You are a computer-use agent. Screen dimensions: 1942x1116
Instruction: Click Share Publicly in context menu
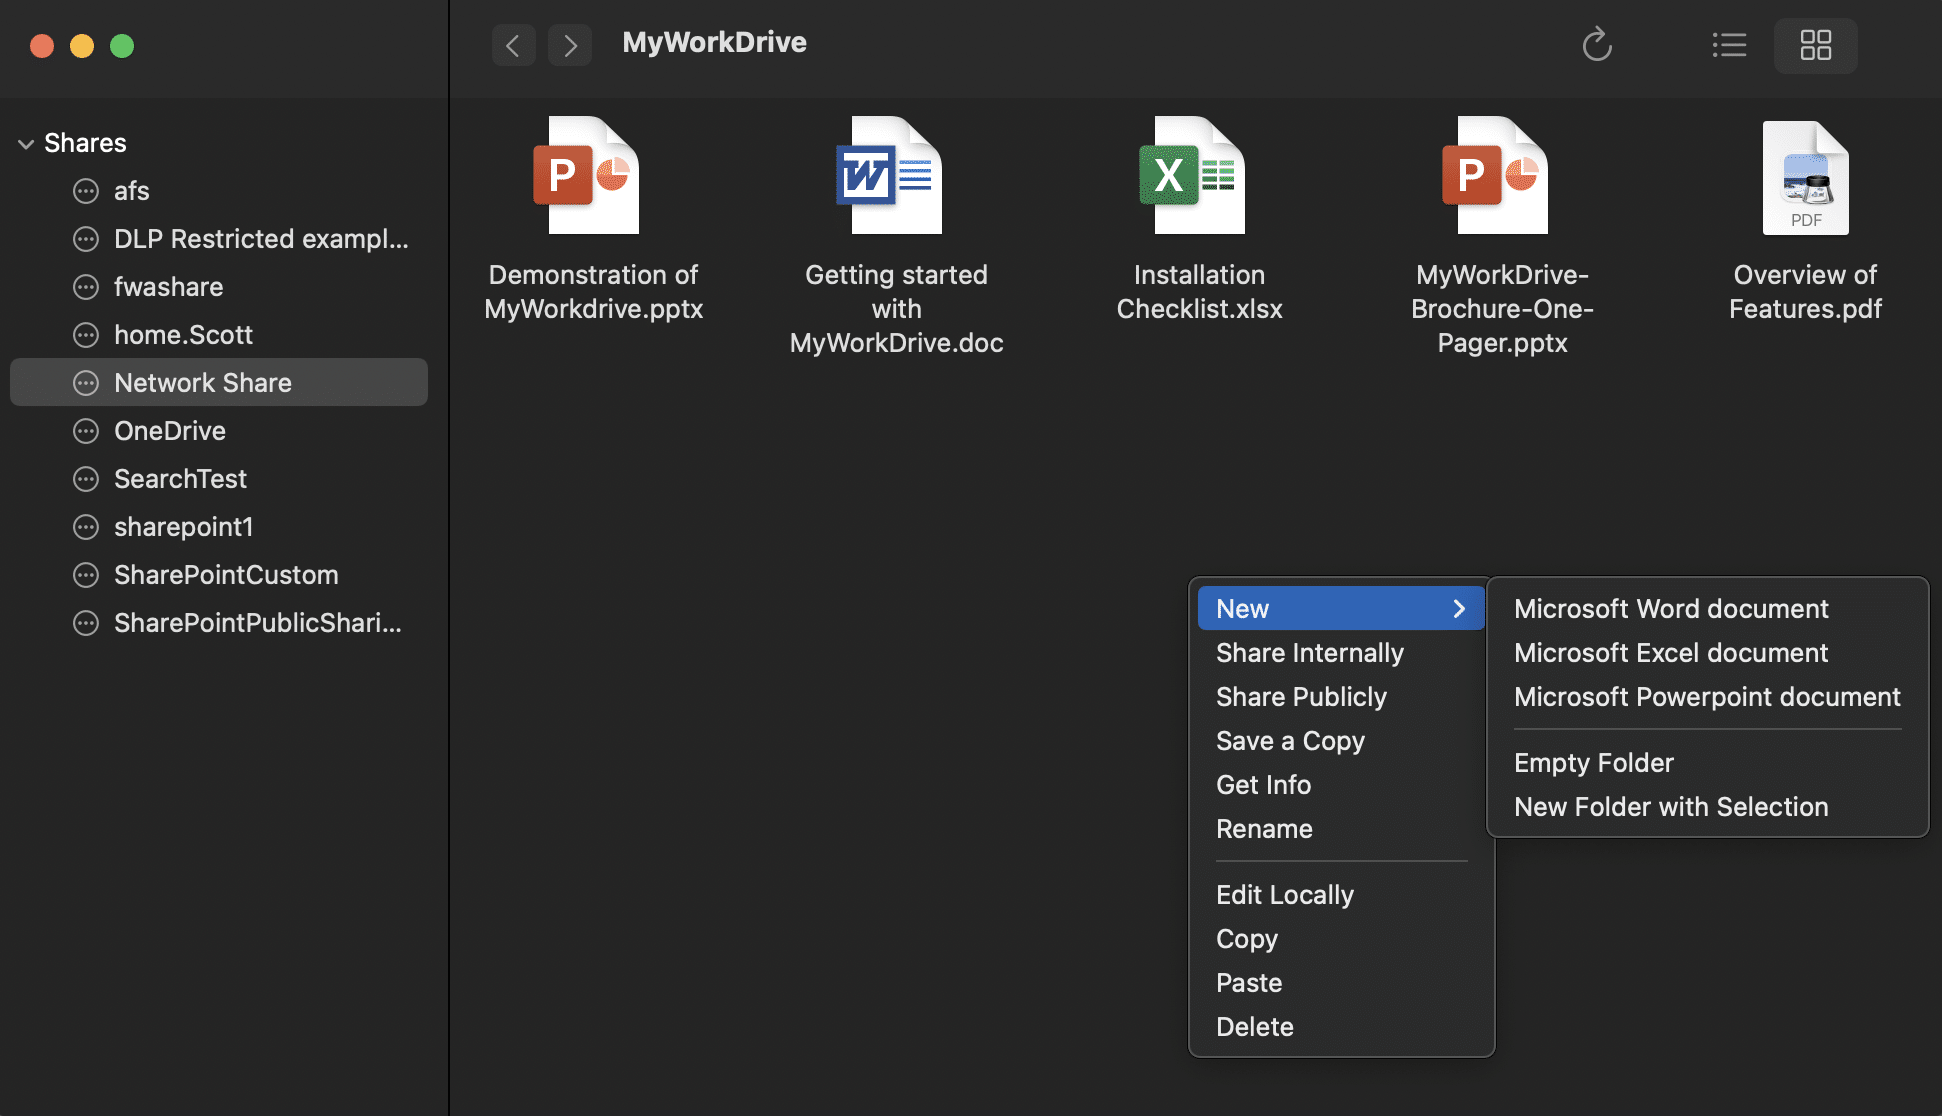(x=1301, y=697)
